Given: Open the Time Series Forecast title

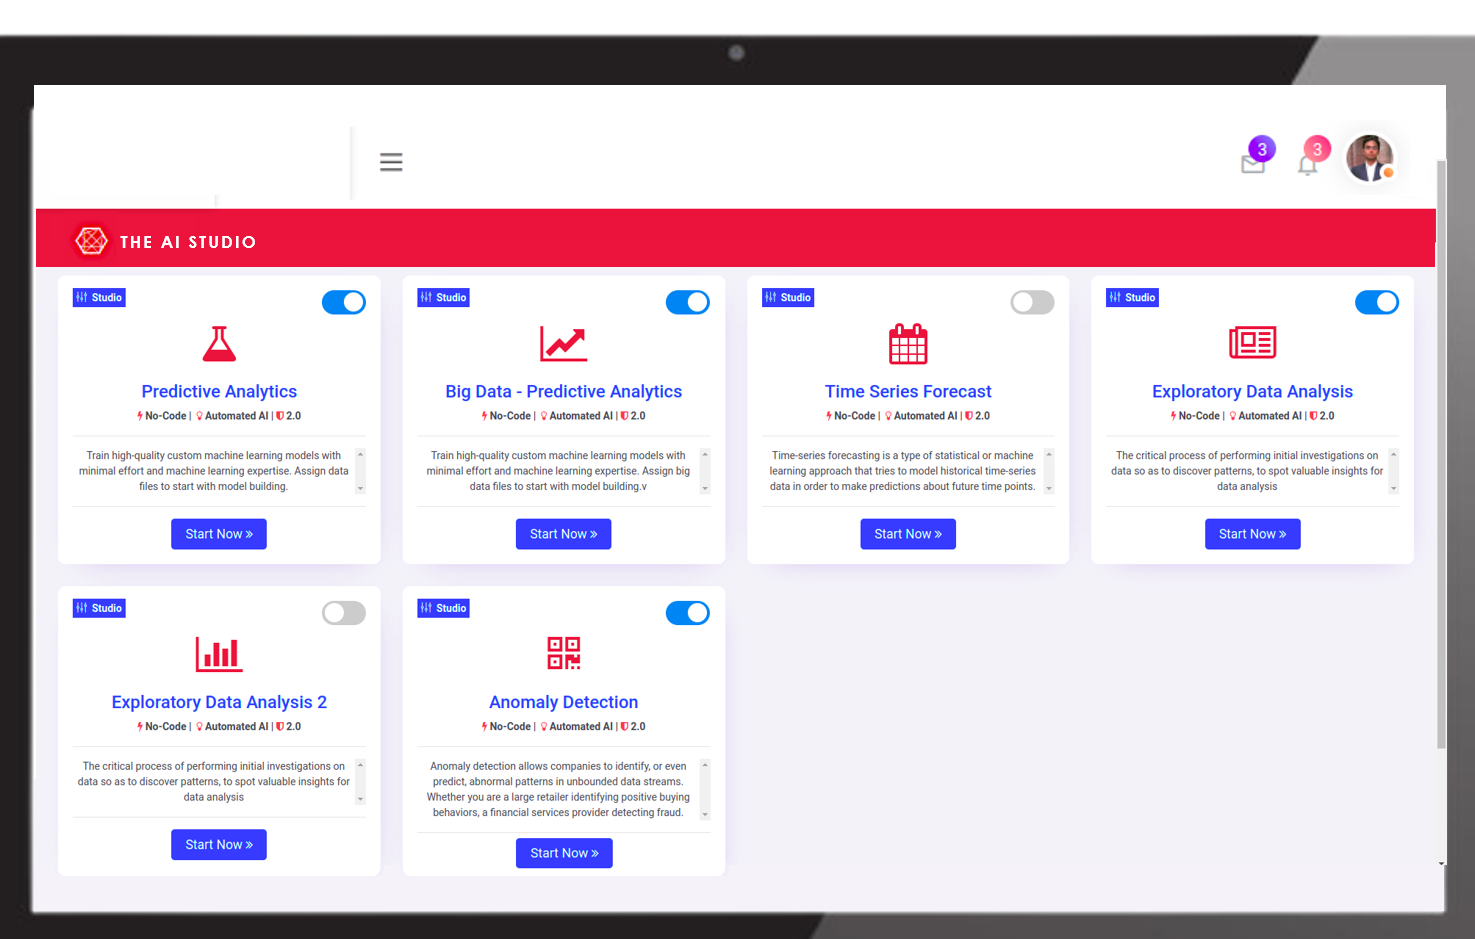Looking at the screenshot, I should click(x=908, y=392).
